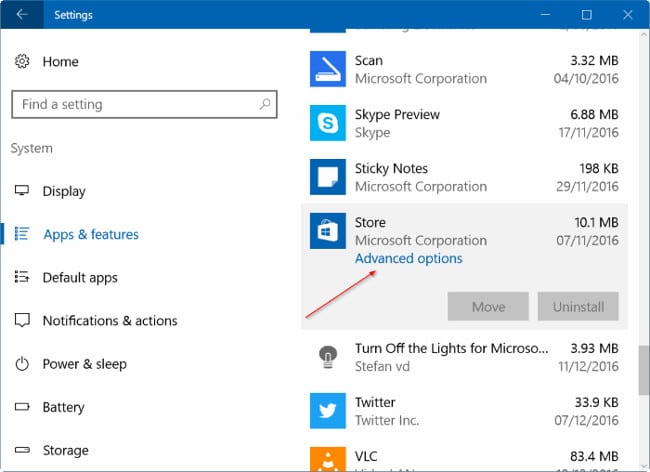
Task: Open Storage settings
Action: coord(65,450)
